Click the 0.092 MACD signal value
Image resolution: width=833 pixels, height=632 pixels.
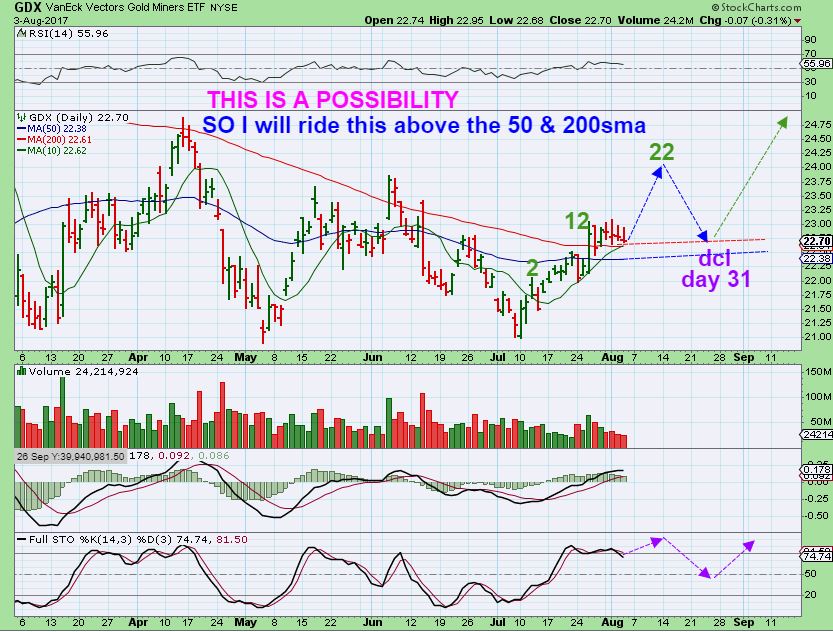(x=174, y=456)
